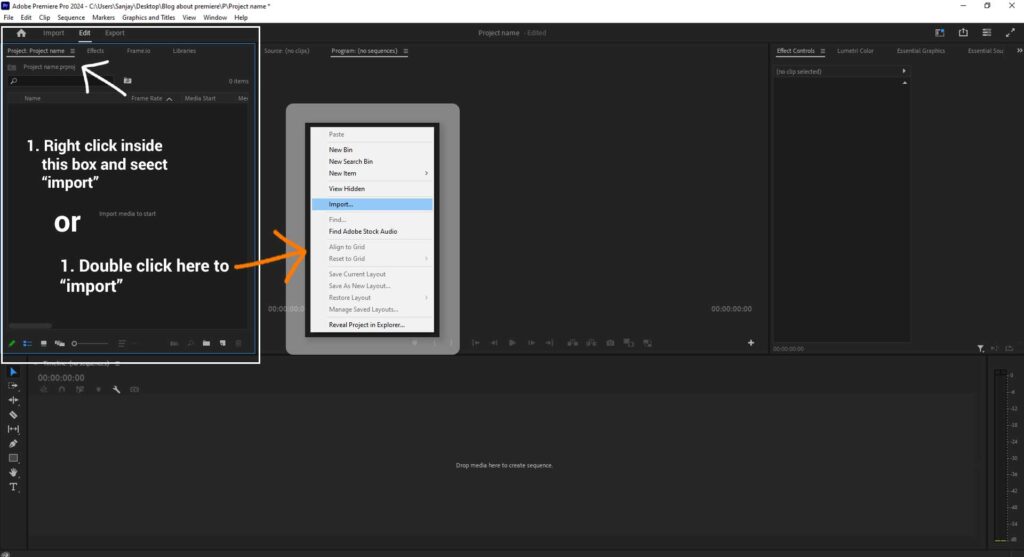Toggle the Caption track options button

(135, 389)
